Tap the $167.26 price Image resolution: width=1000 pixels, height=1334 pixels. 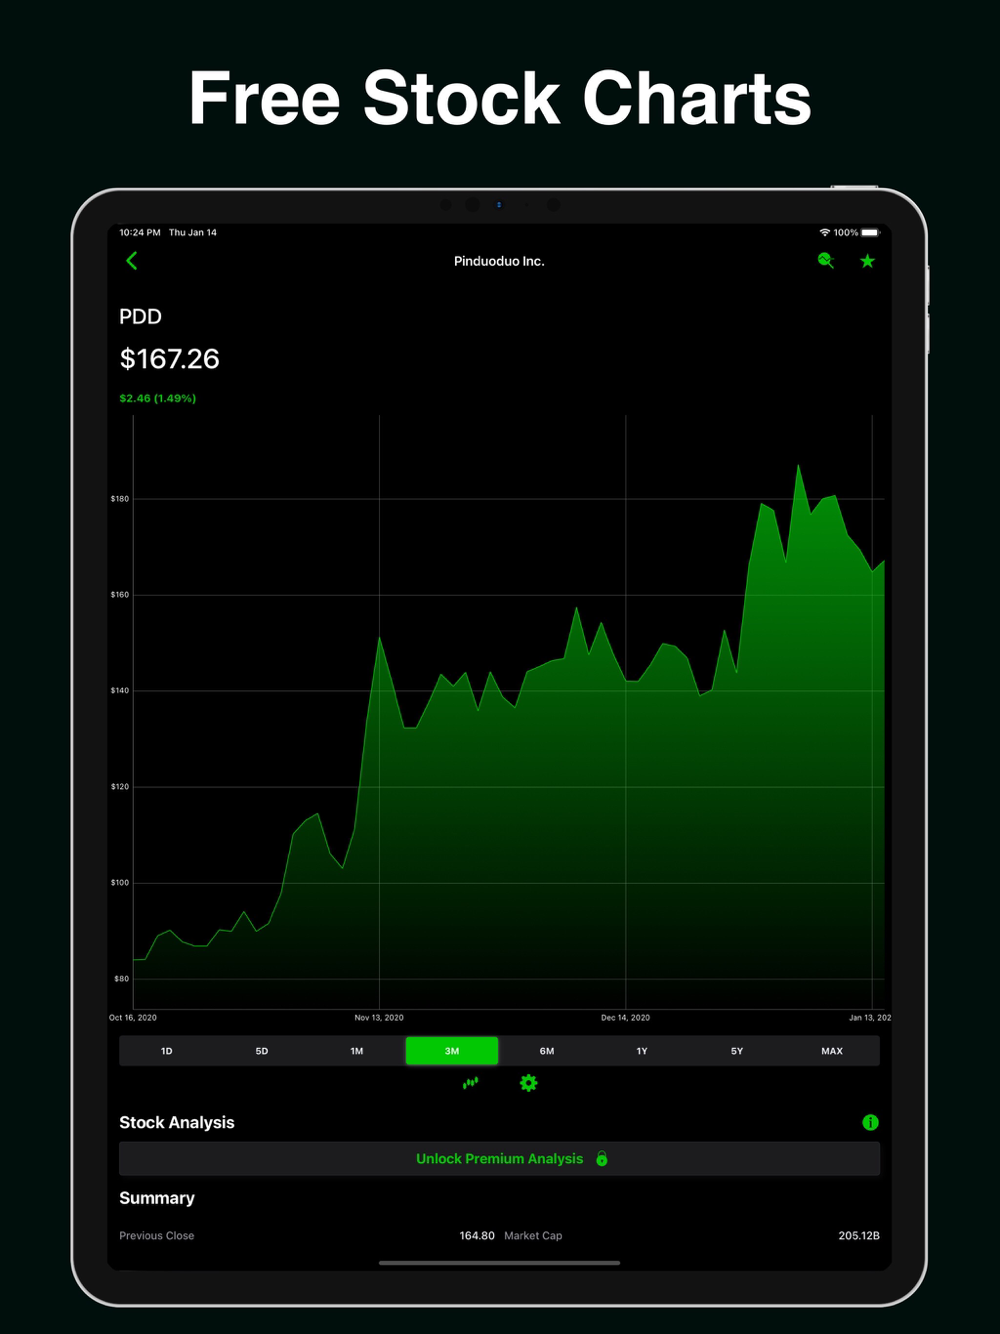pyautogui.click(x=169, y=359)
